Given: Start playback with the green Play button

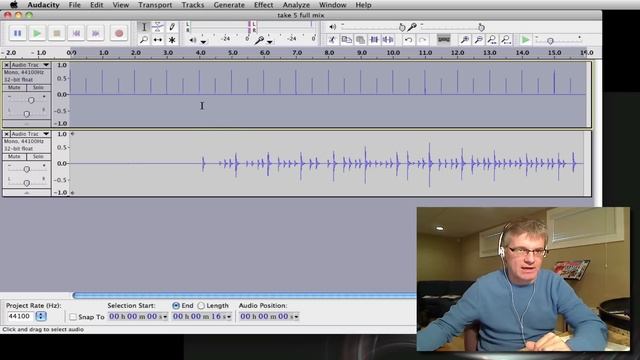Looking at the screenshot, I should point(37,33).
